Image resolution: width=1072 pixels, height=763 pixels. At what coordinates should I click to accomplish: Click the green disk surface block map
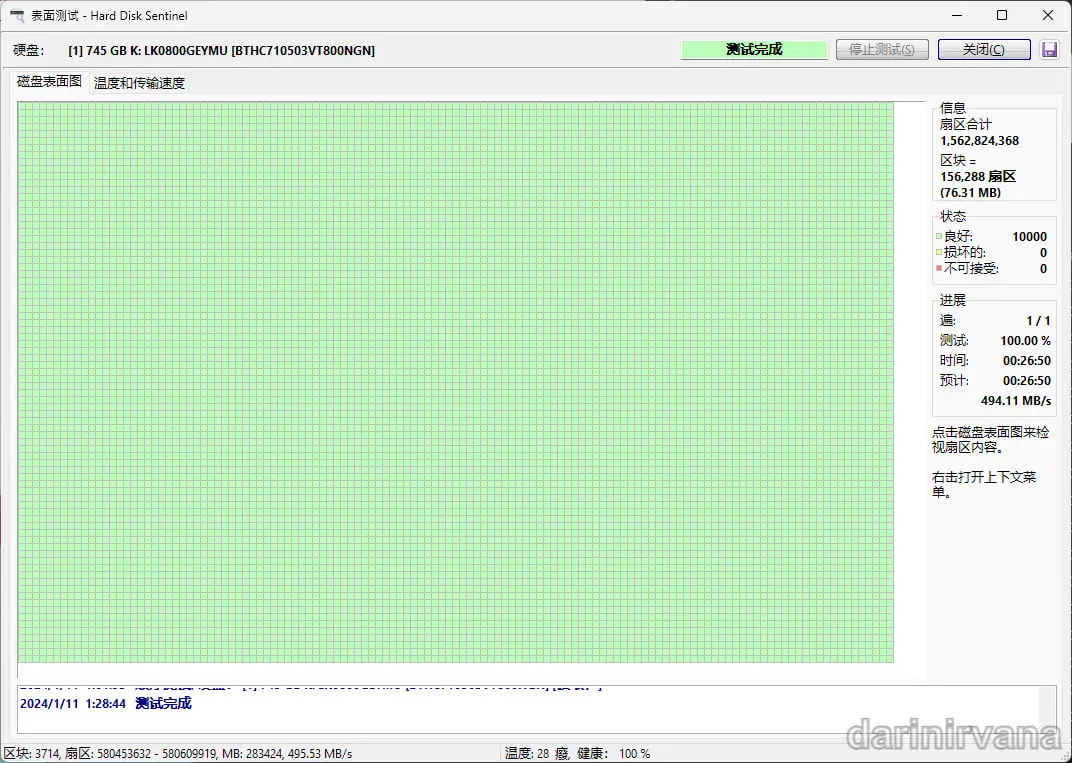[x=455, y=382]
